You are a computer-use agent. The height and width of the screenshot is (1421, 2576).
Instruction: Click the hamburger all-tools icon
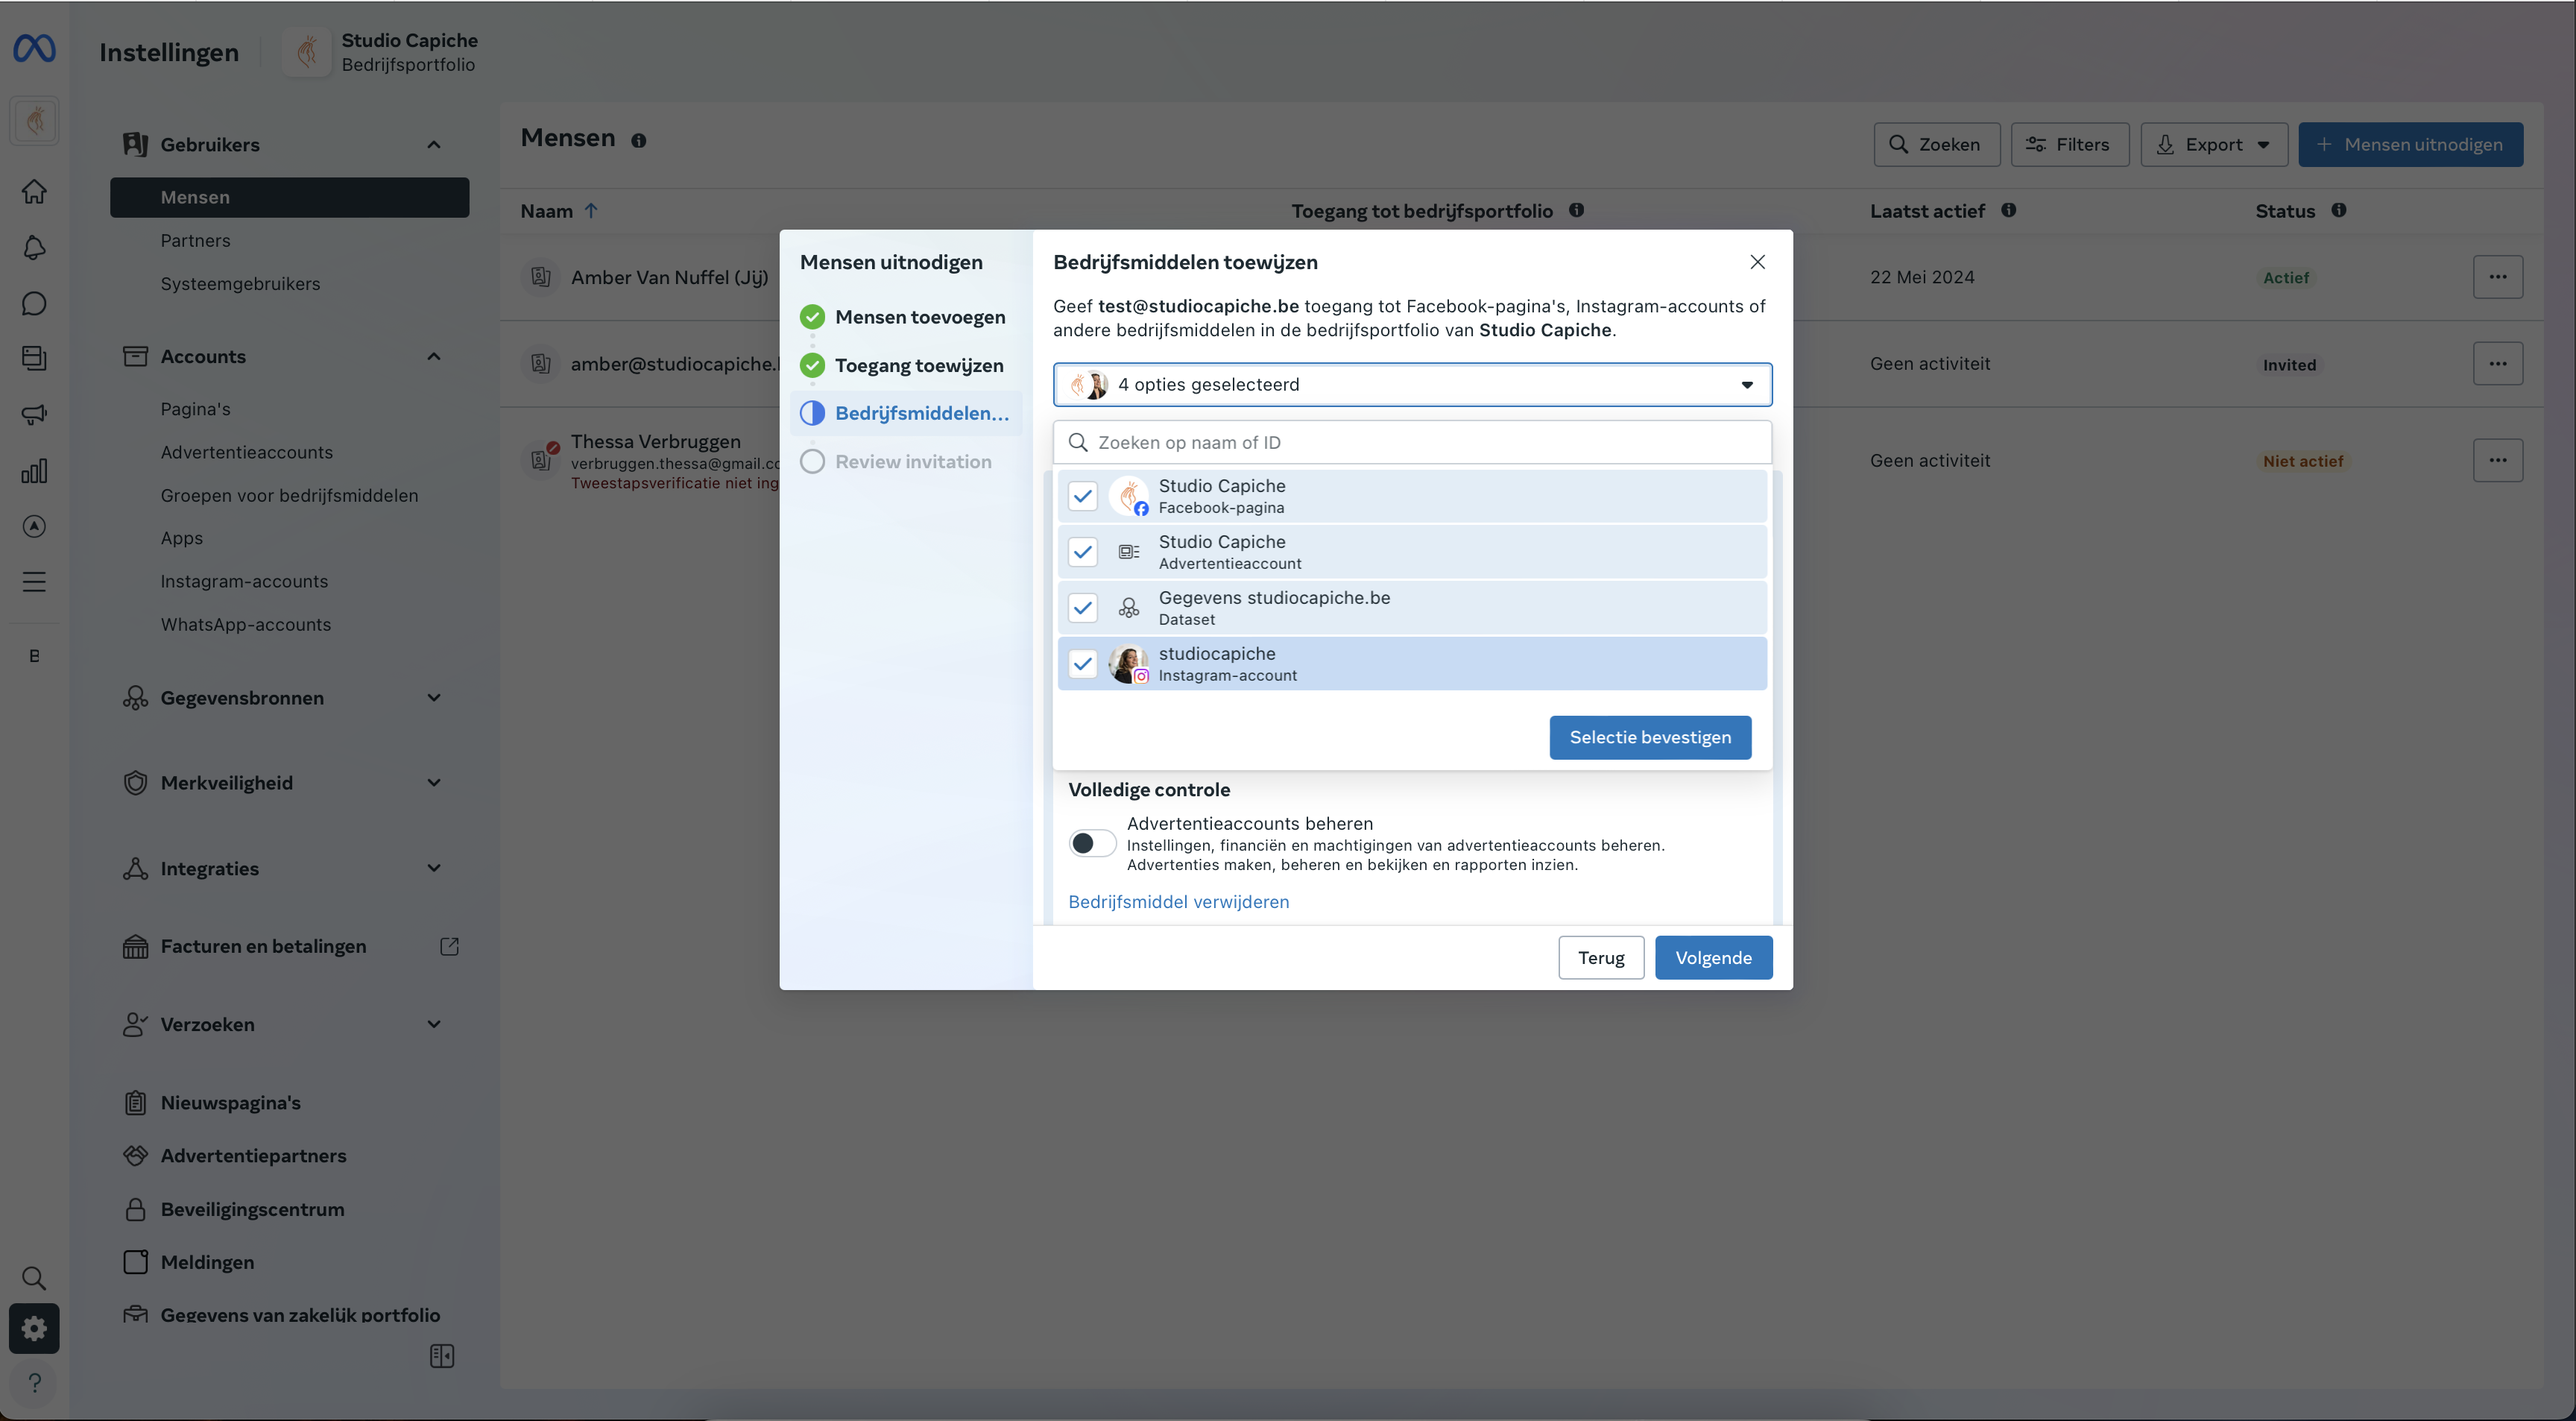pyautogui.click(x=34, y=582)
